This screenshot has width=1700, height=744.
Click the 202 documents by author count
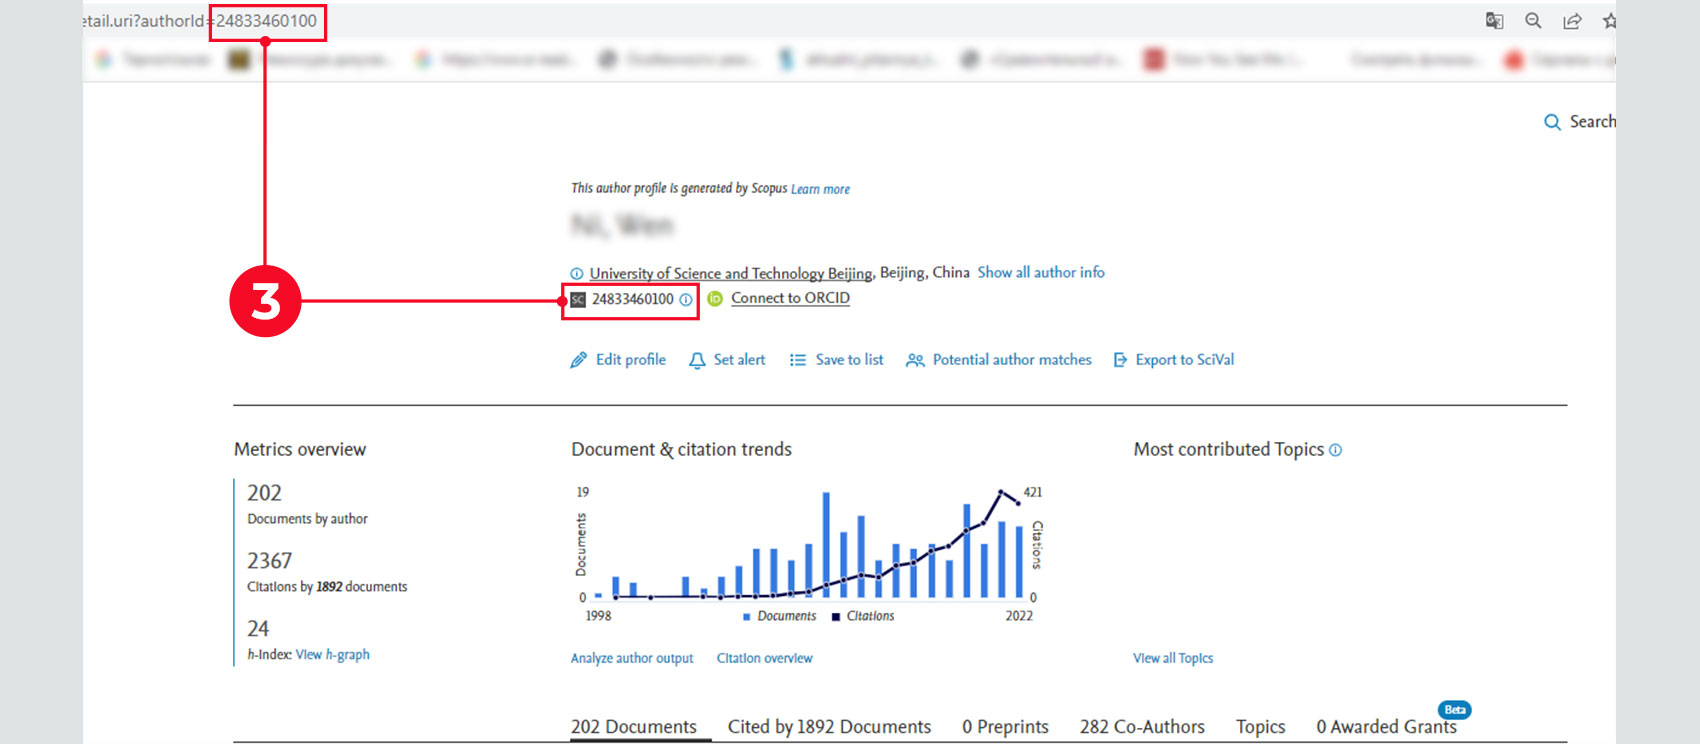(264, 493)
